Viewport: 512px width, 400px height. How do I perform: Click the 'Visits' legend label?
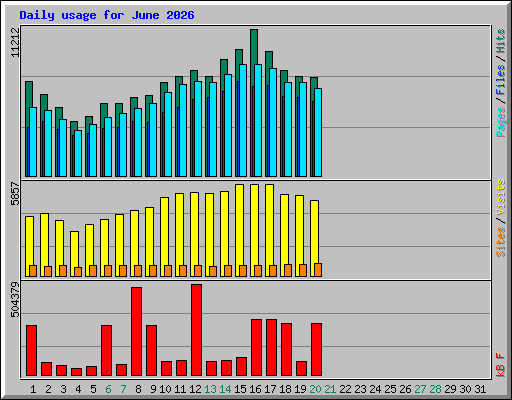(500, 198)
